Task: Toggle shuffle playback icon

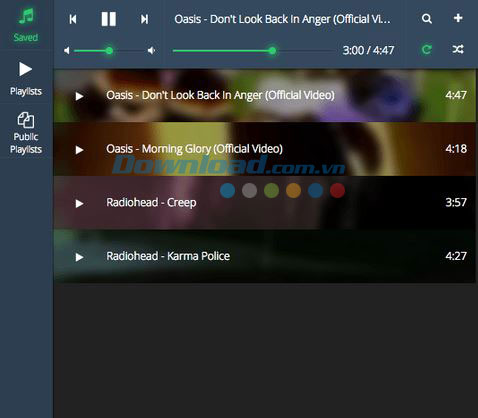Action: (x=458, y=50)
